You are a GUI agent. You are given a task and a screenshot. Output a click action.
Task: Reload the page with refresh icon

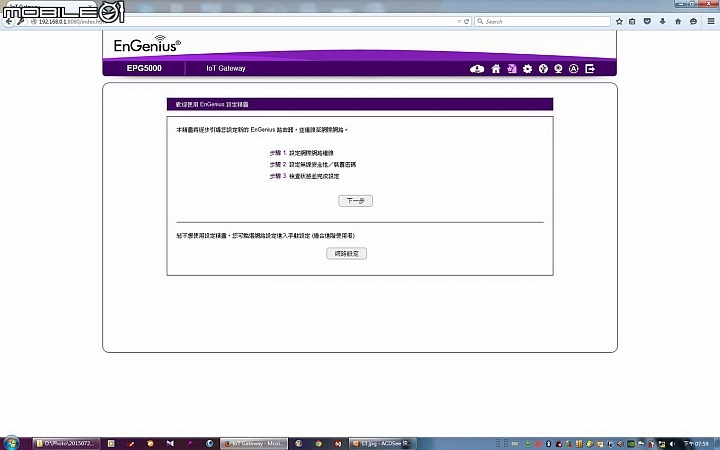pyautogui.click(x=467, y=22)
